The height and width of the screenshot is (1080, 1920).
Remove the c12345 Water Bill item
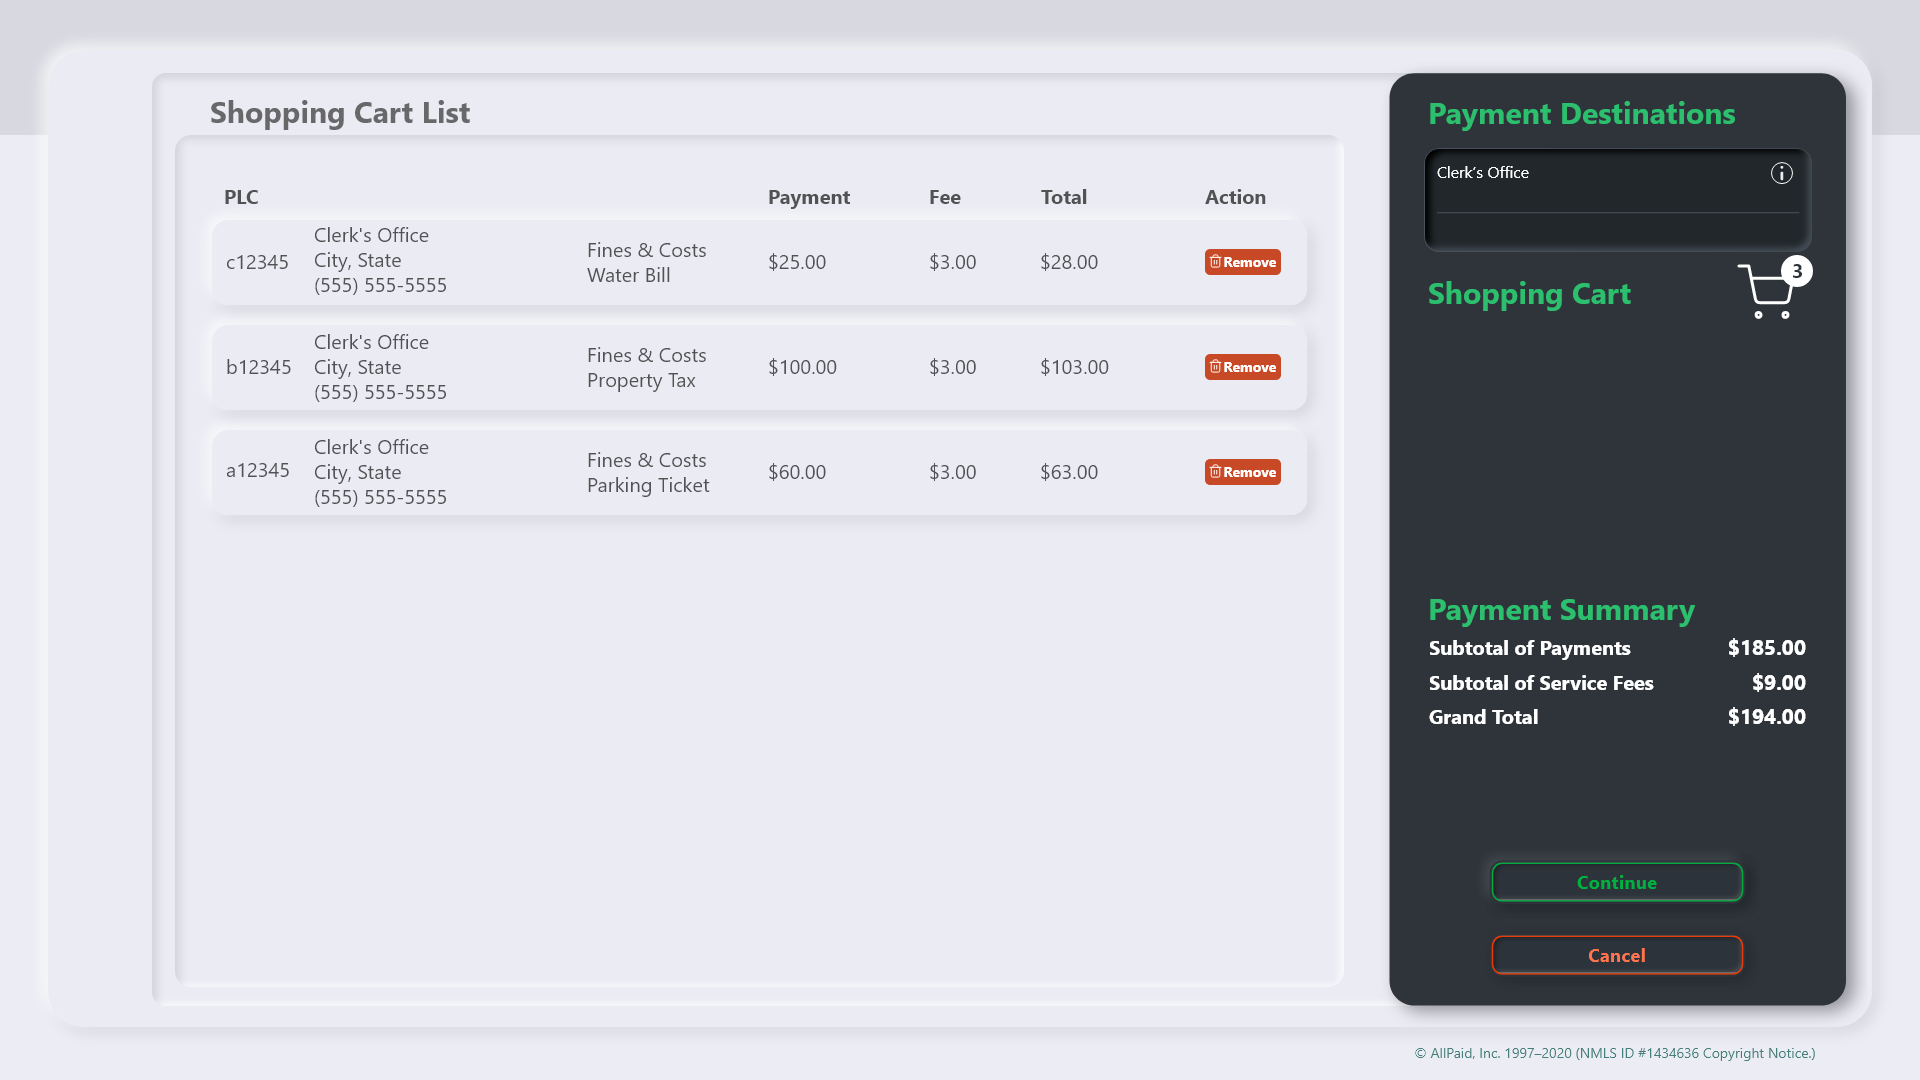pos(1242,262)
